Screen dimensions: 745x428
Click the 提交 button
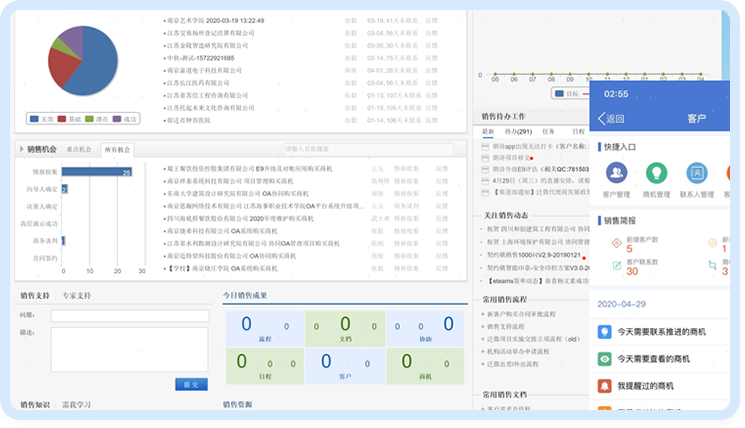pyautogui.click(x=190, y=384)
